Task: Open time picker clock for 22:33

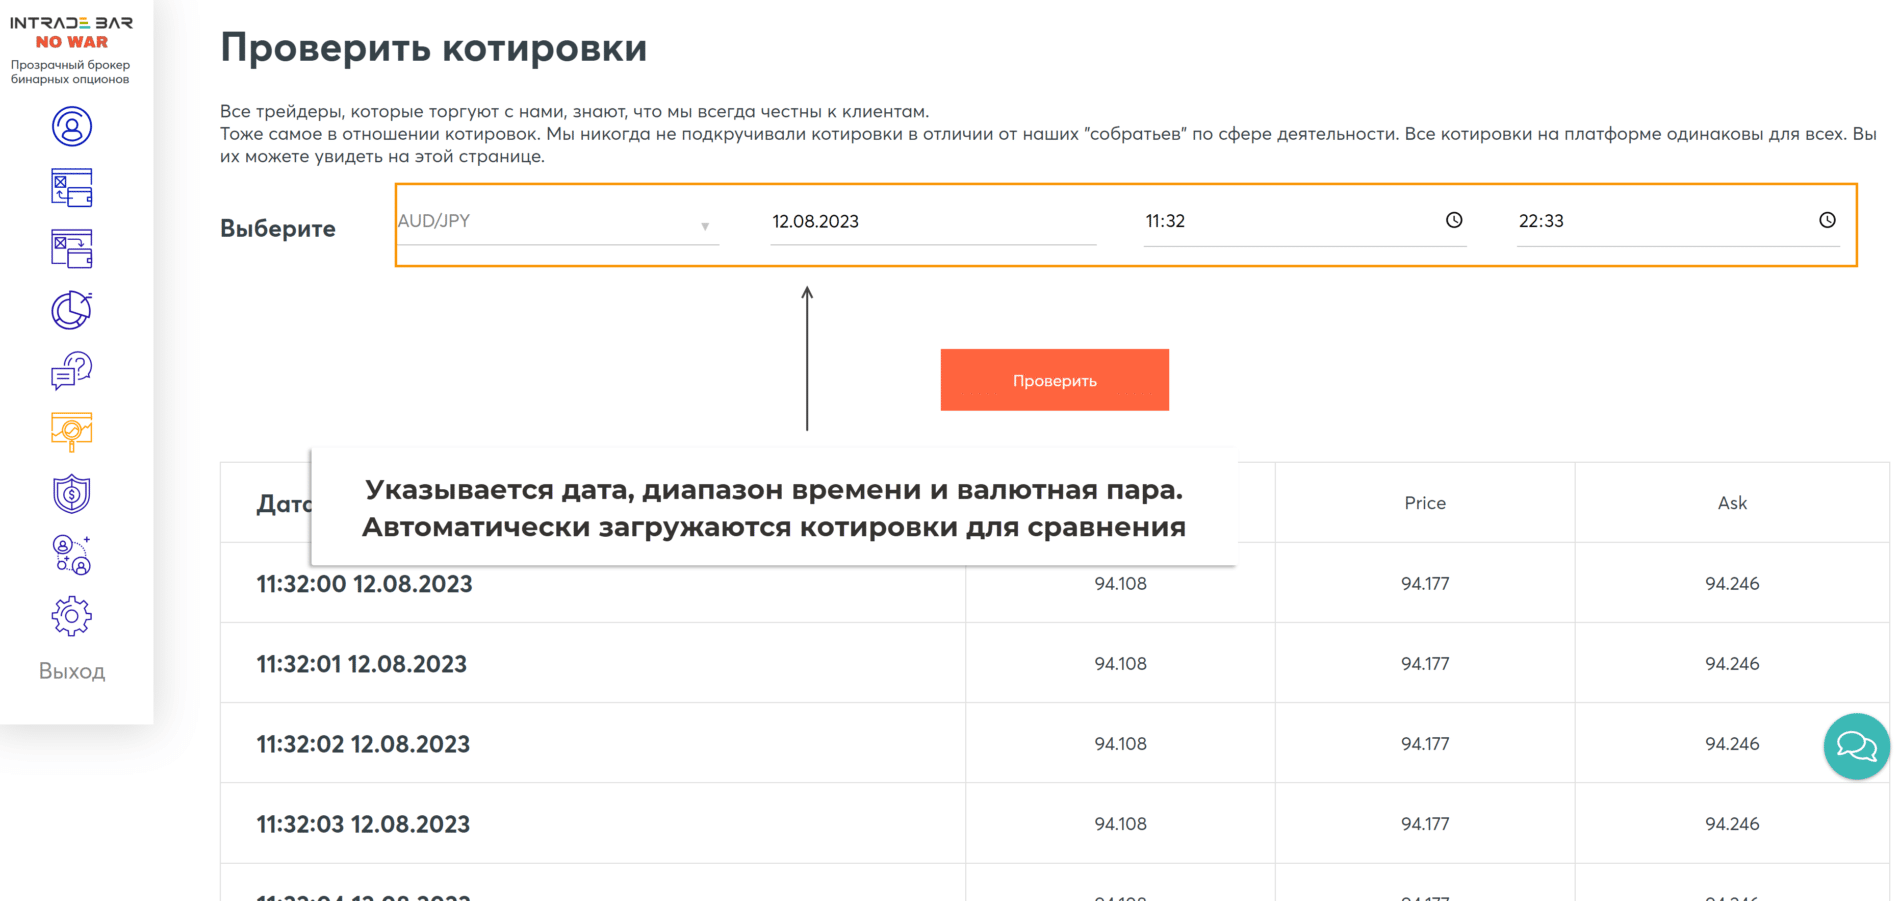Action: pyautogui.click(x=1826, y=220)
